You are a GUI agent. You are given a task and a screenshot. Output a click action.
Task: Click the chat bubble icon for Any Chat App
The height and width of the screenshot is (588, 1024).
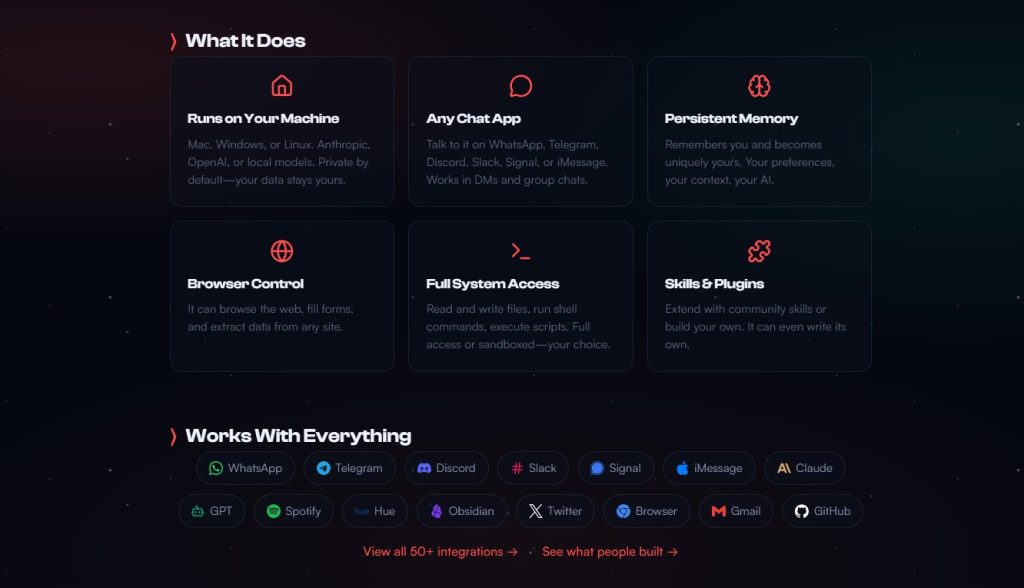[x=520, y=86]
